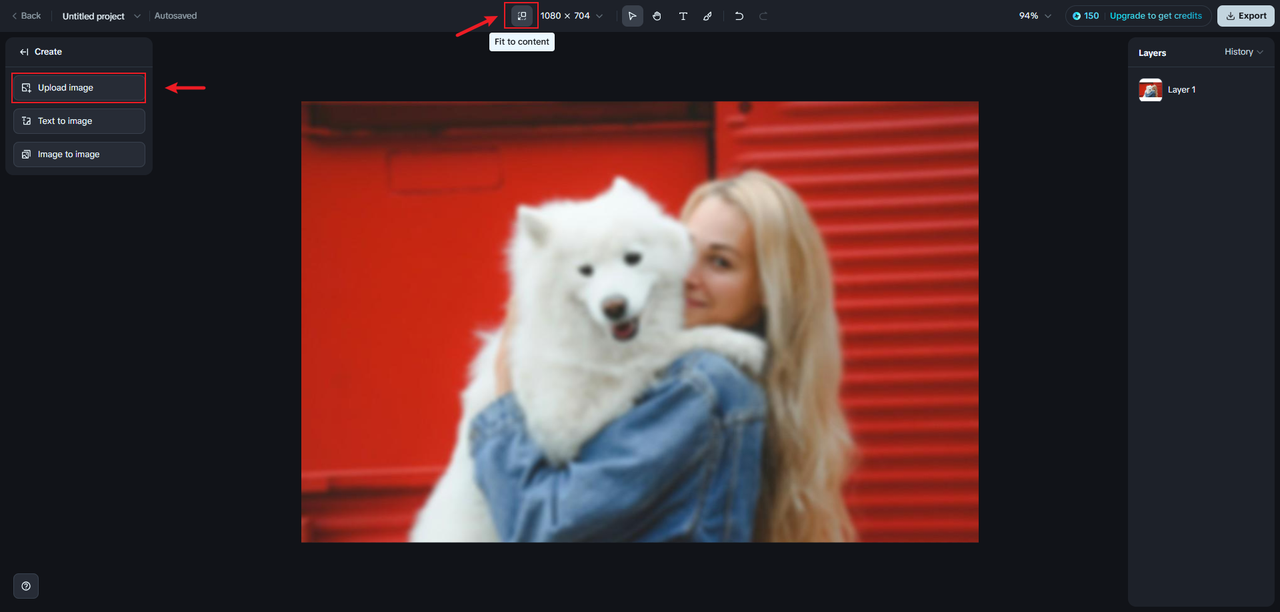Collapse the Create panel with arrow icon
1280x612 pixels.
tap(24, 52)
